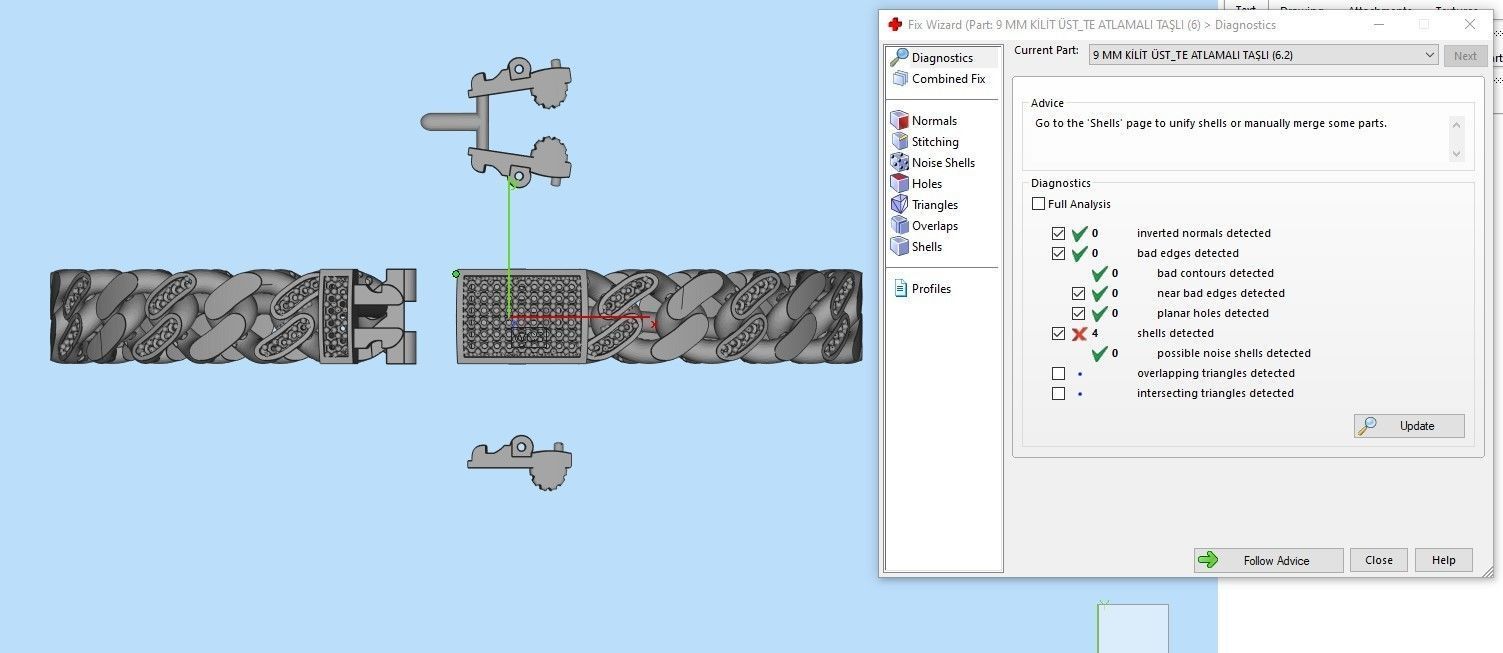Click the advice text about unifying shells
The image size is (1503, 653).
tap(1211, 124)
